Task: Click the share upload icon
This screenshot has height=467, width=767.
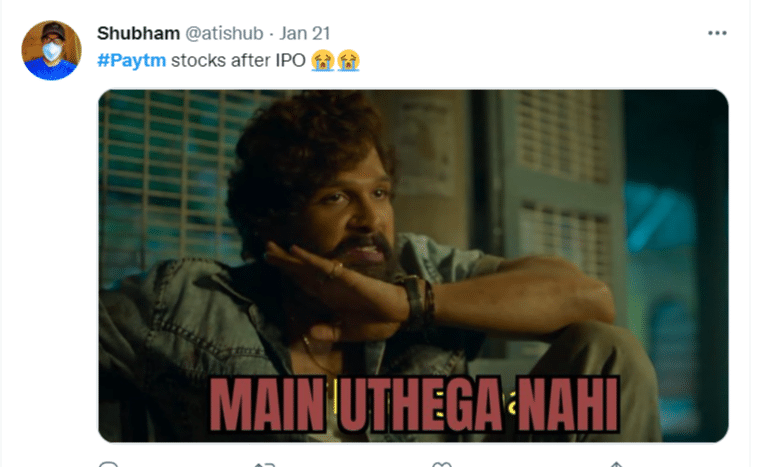Action: (616, 464)
